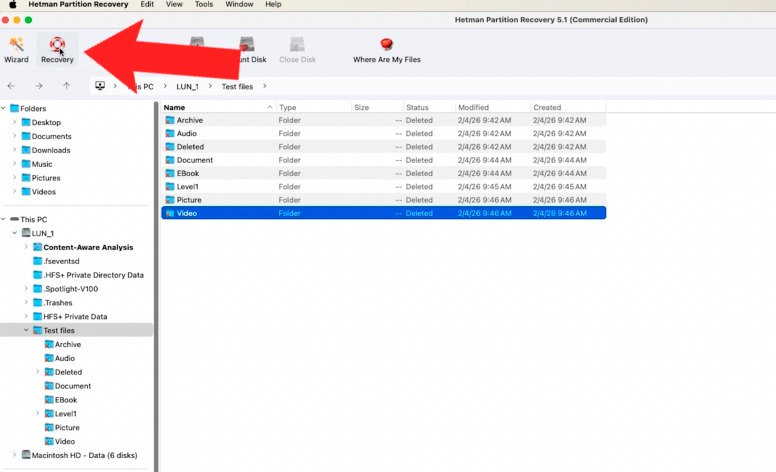Select the Level1 folder row in list
Screen dimensions: 776x472
point(384,187)
